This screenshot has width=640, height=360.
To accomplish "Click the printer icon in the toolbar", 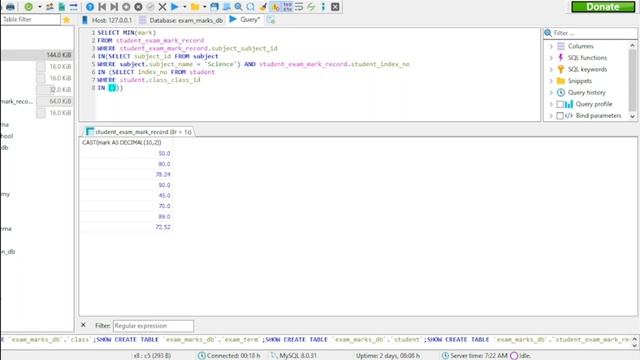I will 10,7.
